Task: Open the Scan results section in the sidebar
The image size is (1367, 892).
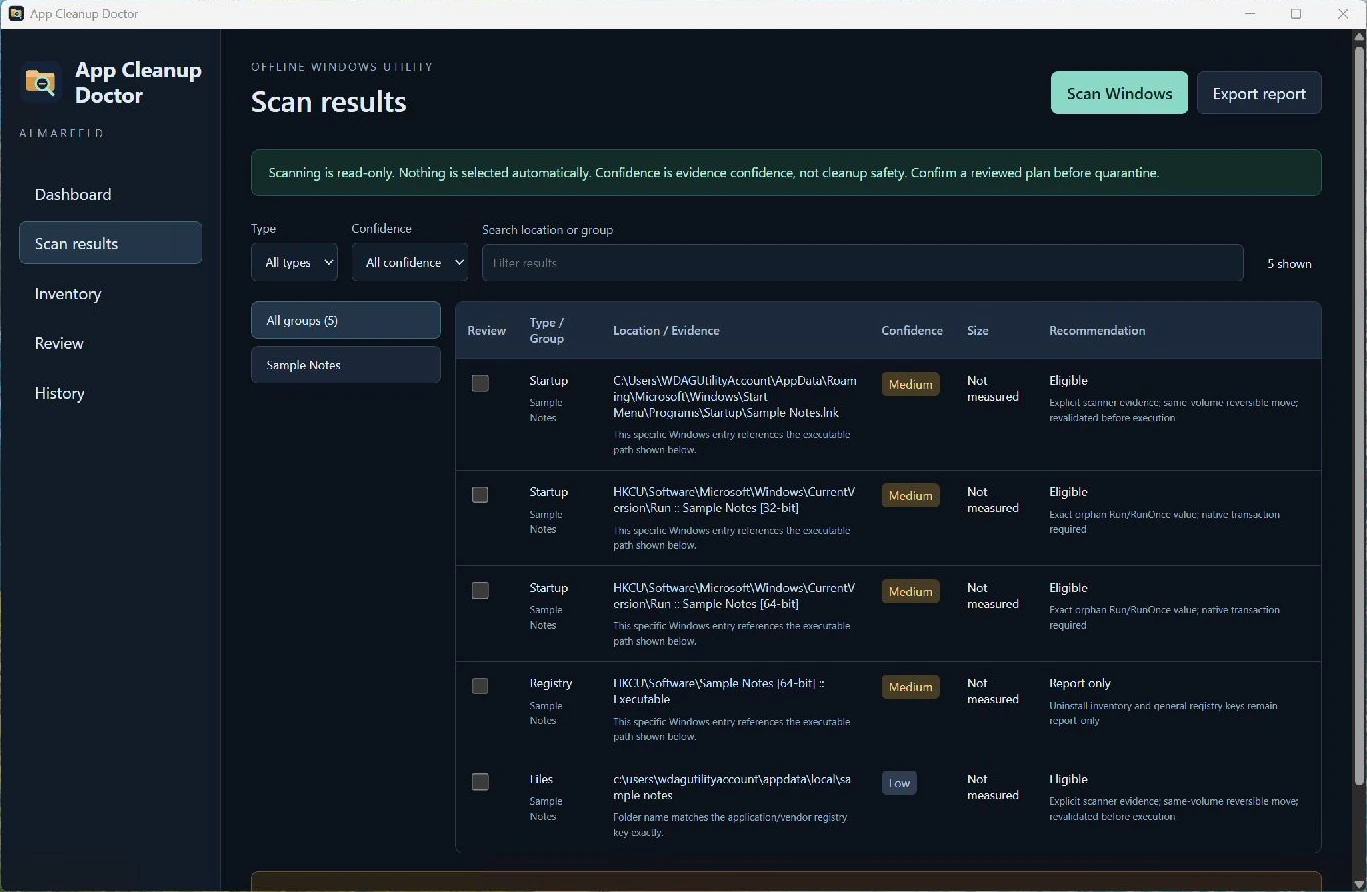Action: [x=110, y=243]
